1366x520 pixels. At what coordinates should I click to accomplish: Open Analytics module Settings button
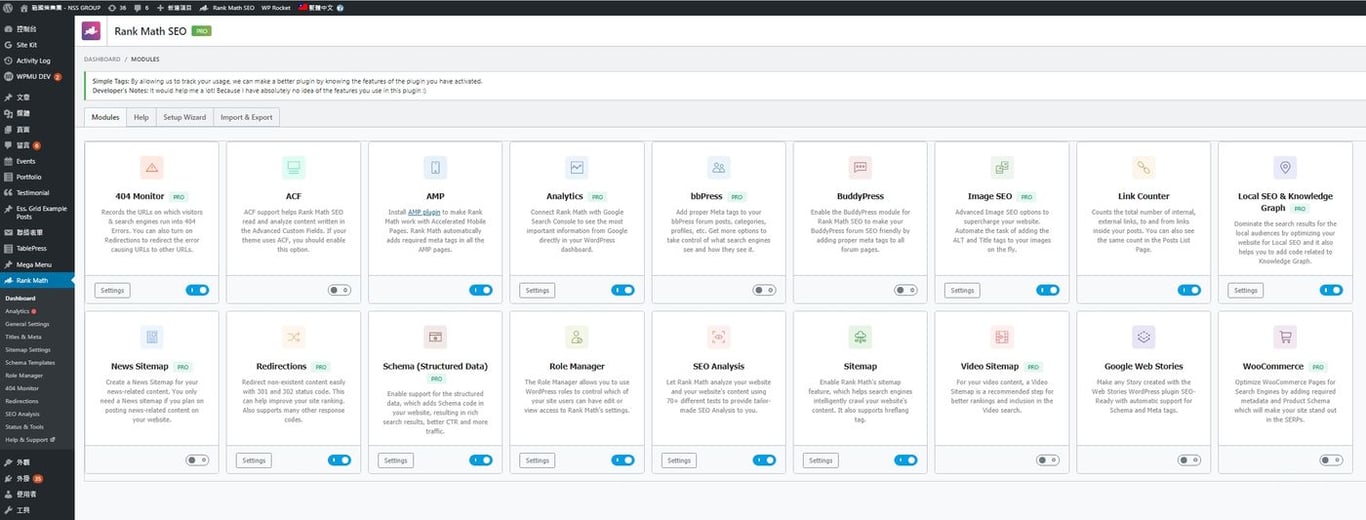tap(537, 290)
